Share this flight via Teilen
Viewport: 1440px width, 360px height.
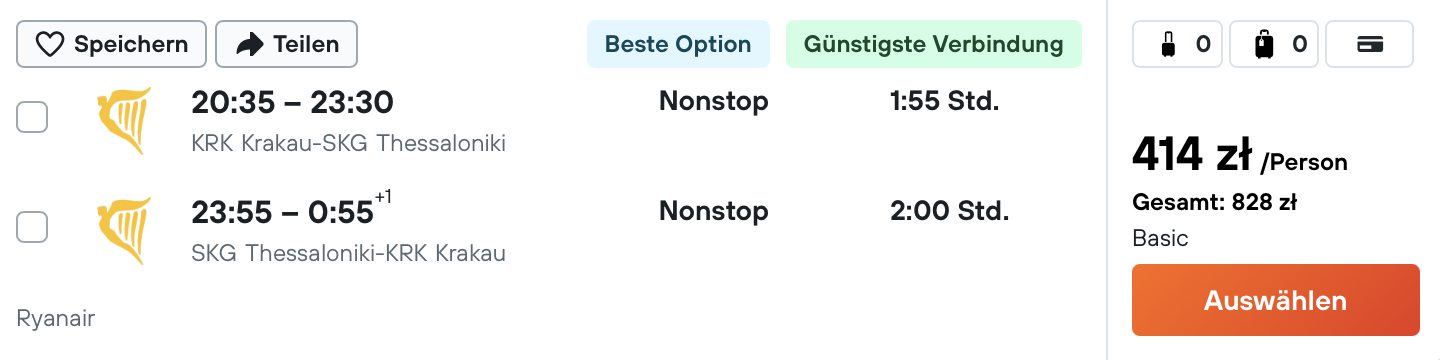(286, 44)
